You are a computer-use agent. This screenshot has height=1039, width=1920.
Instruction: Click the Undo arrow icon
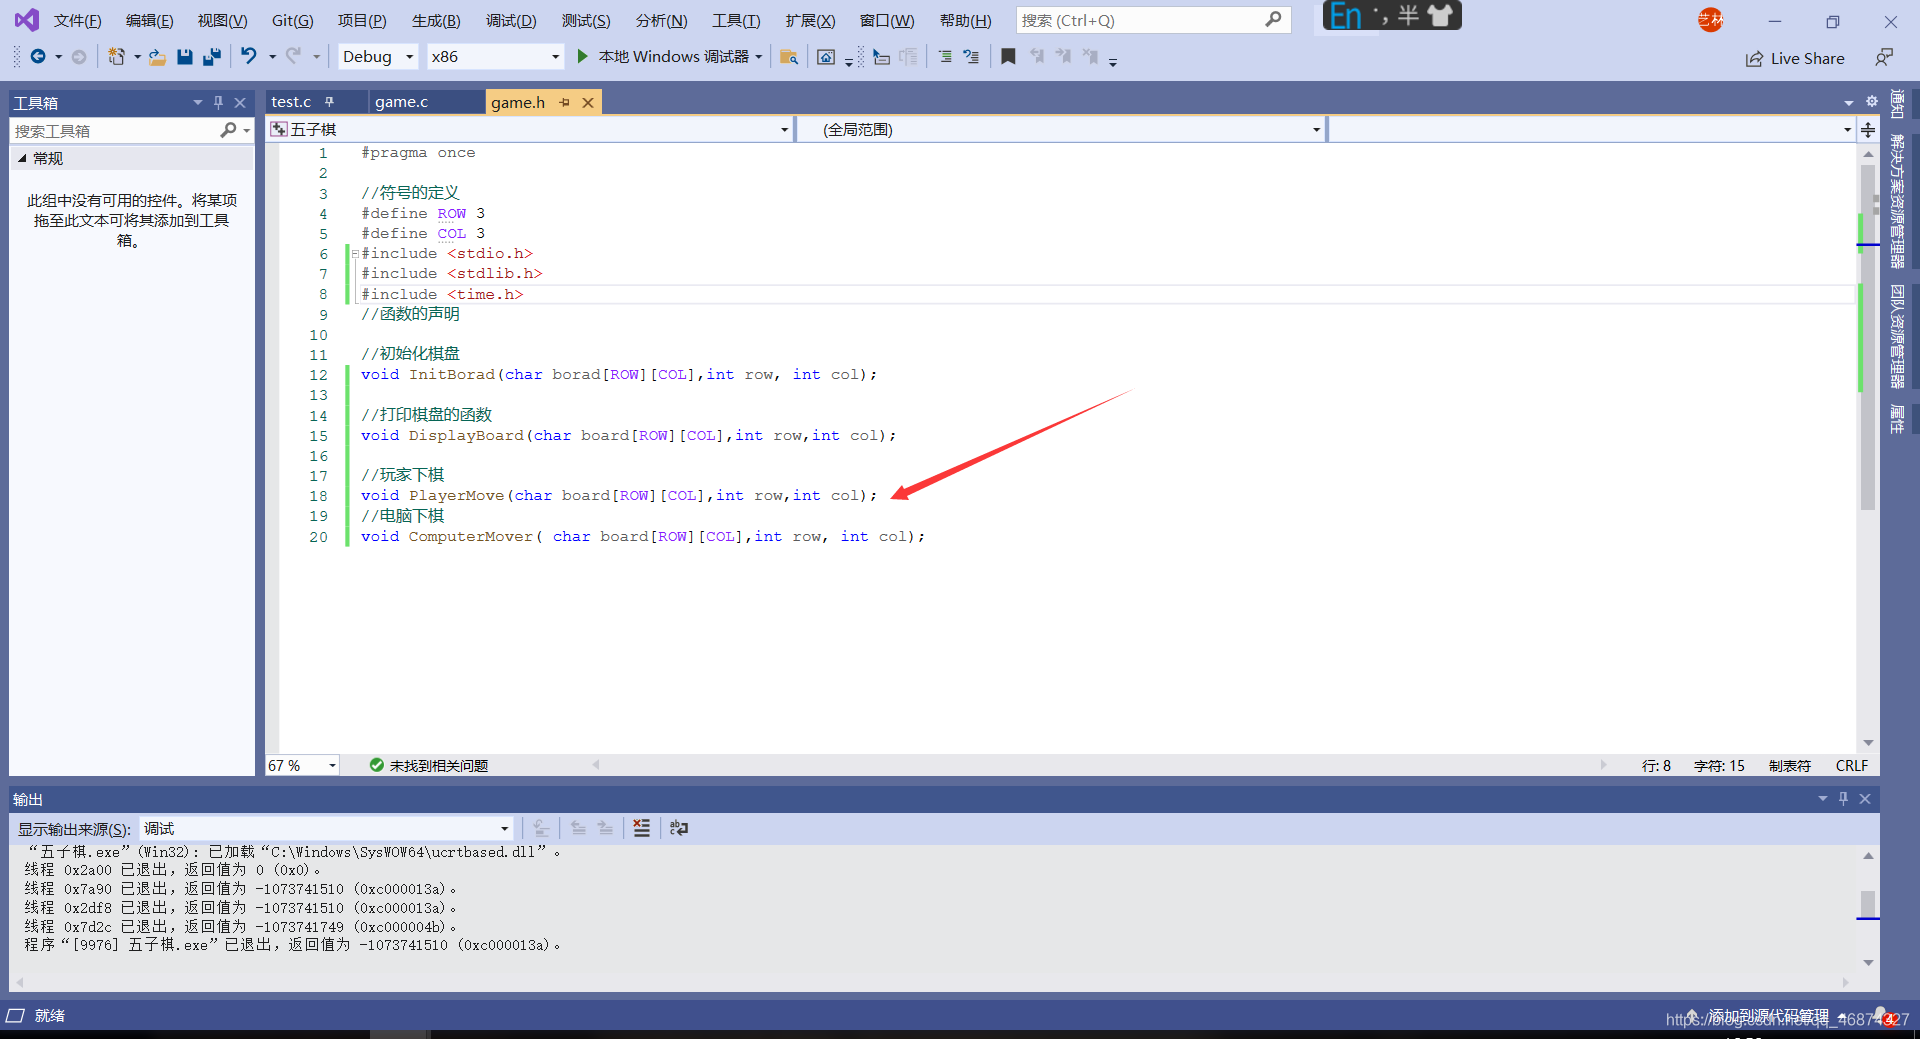[x=249, y=57]
